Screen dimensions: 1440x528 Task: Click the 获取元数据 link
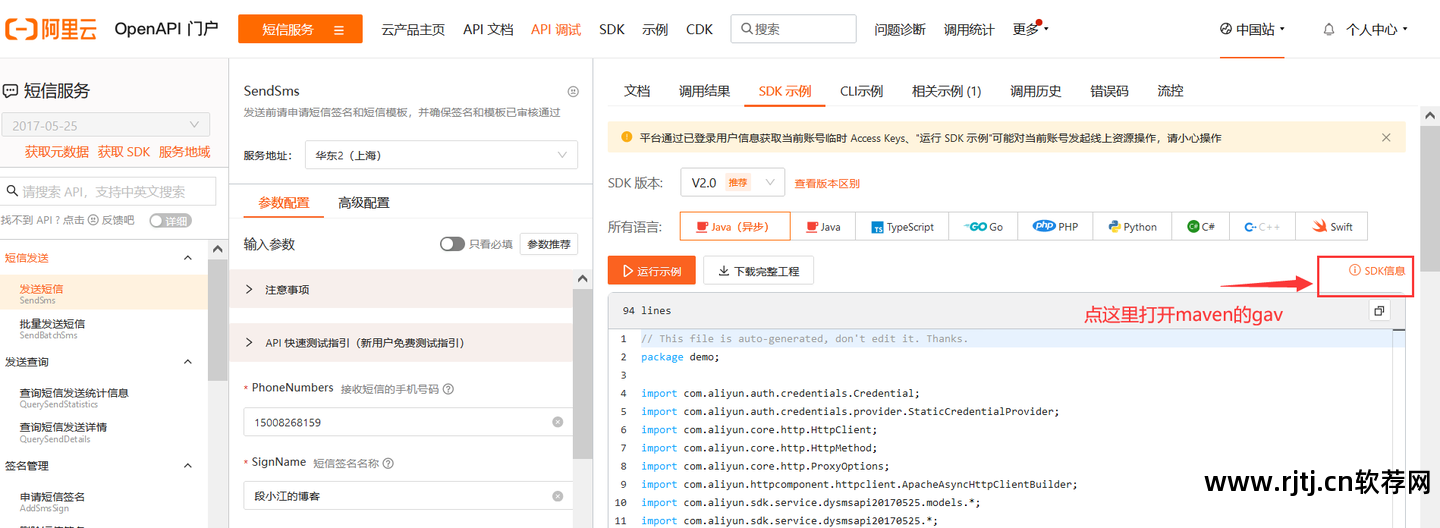57,152
